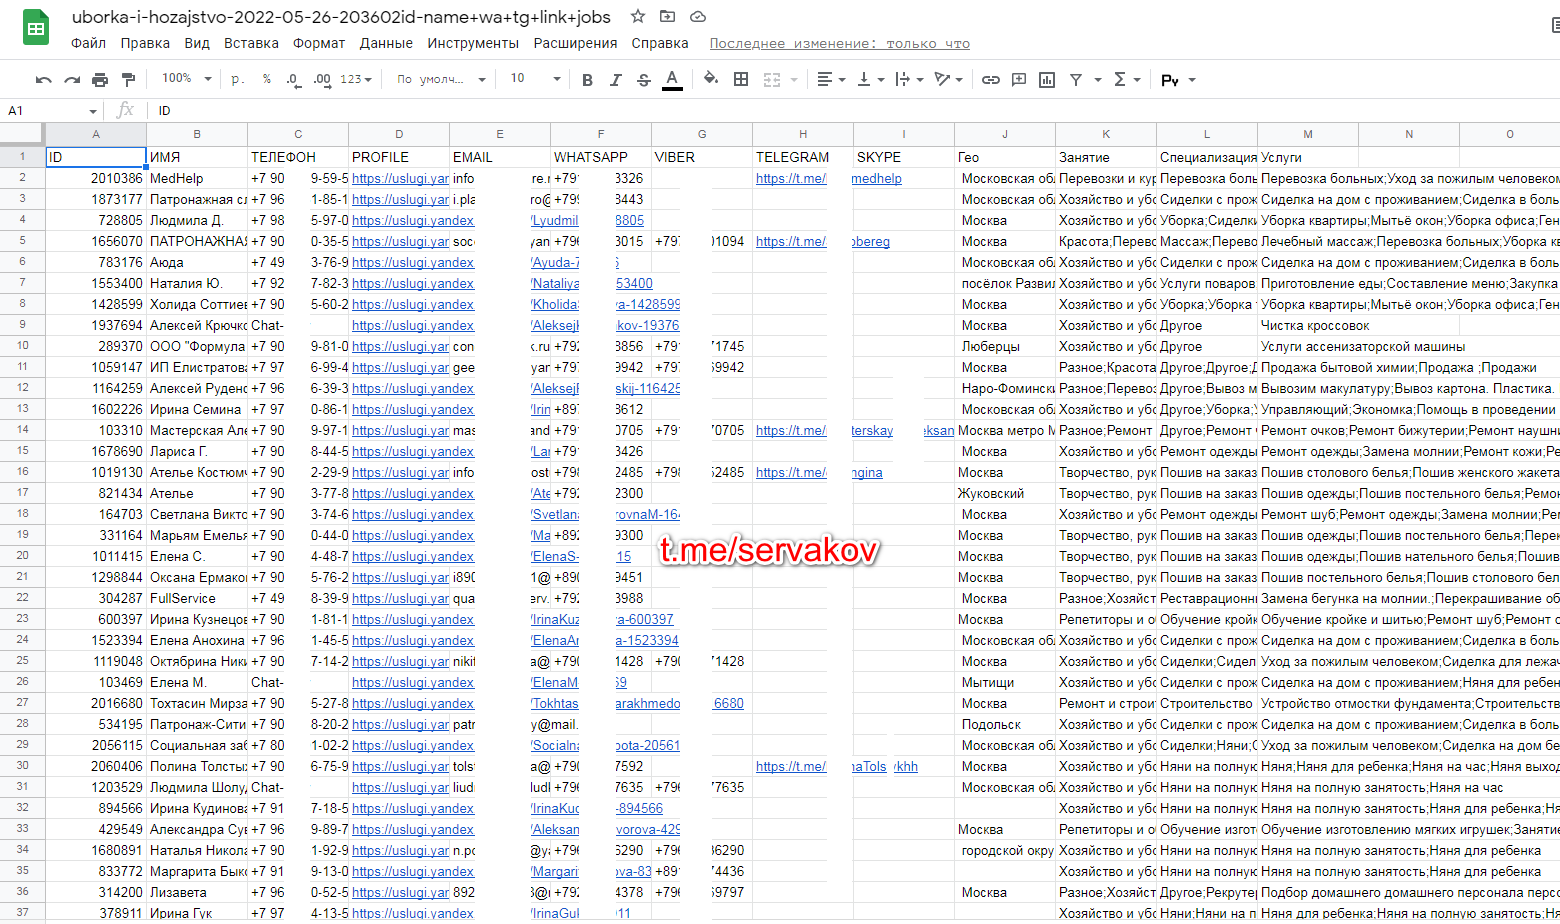Open the Правка menu
This screenshot has width=1560, height=924.
145,43
